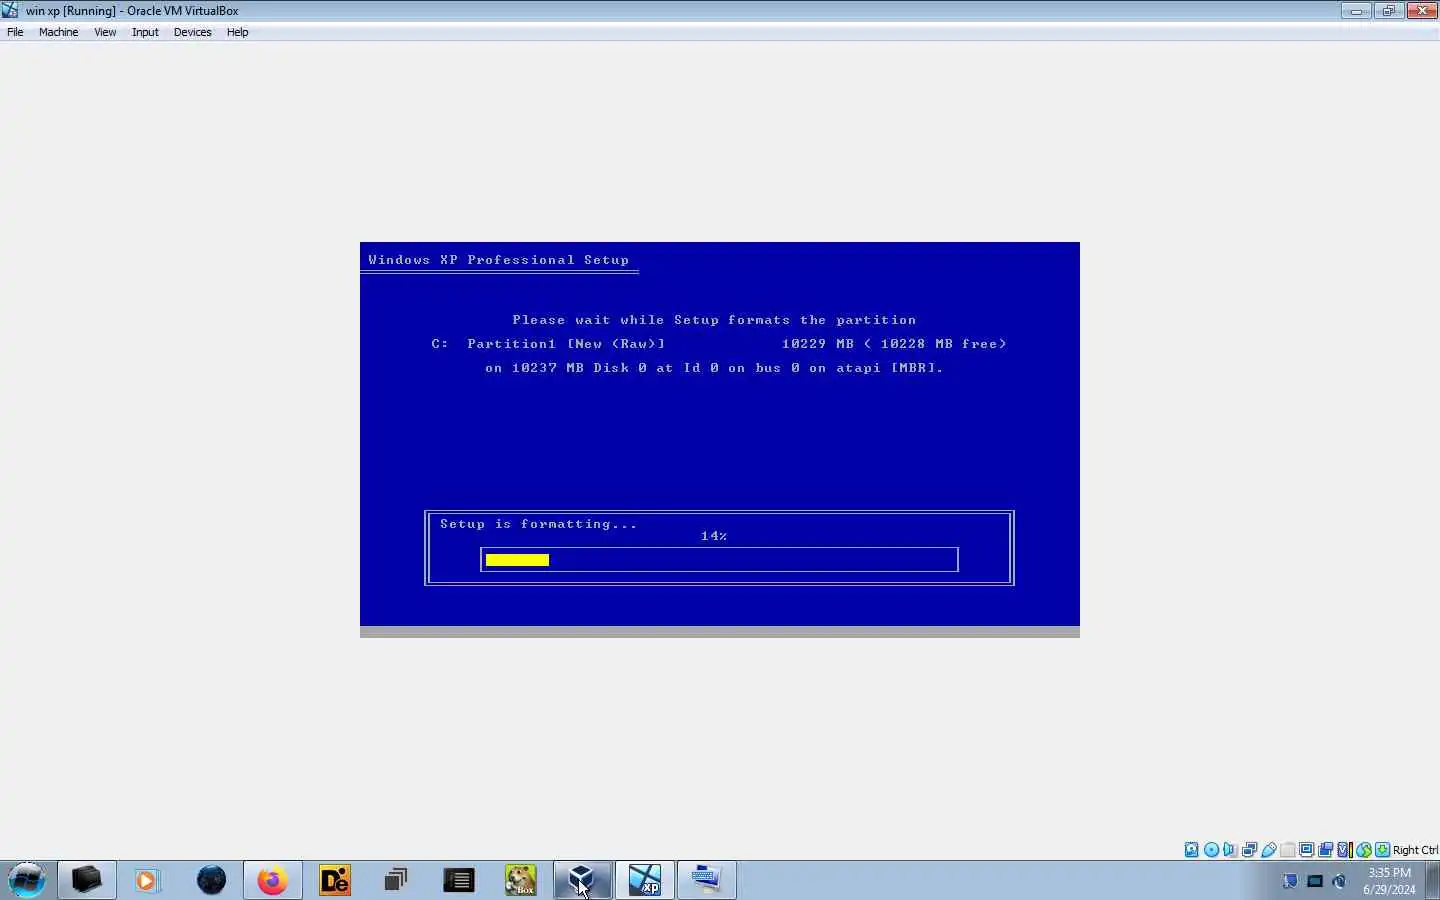The width and height of the screenshot is (1440, 900).
Task: Click the shield flag tray icon
Action: pos(1290,881)
